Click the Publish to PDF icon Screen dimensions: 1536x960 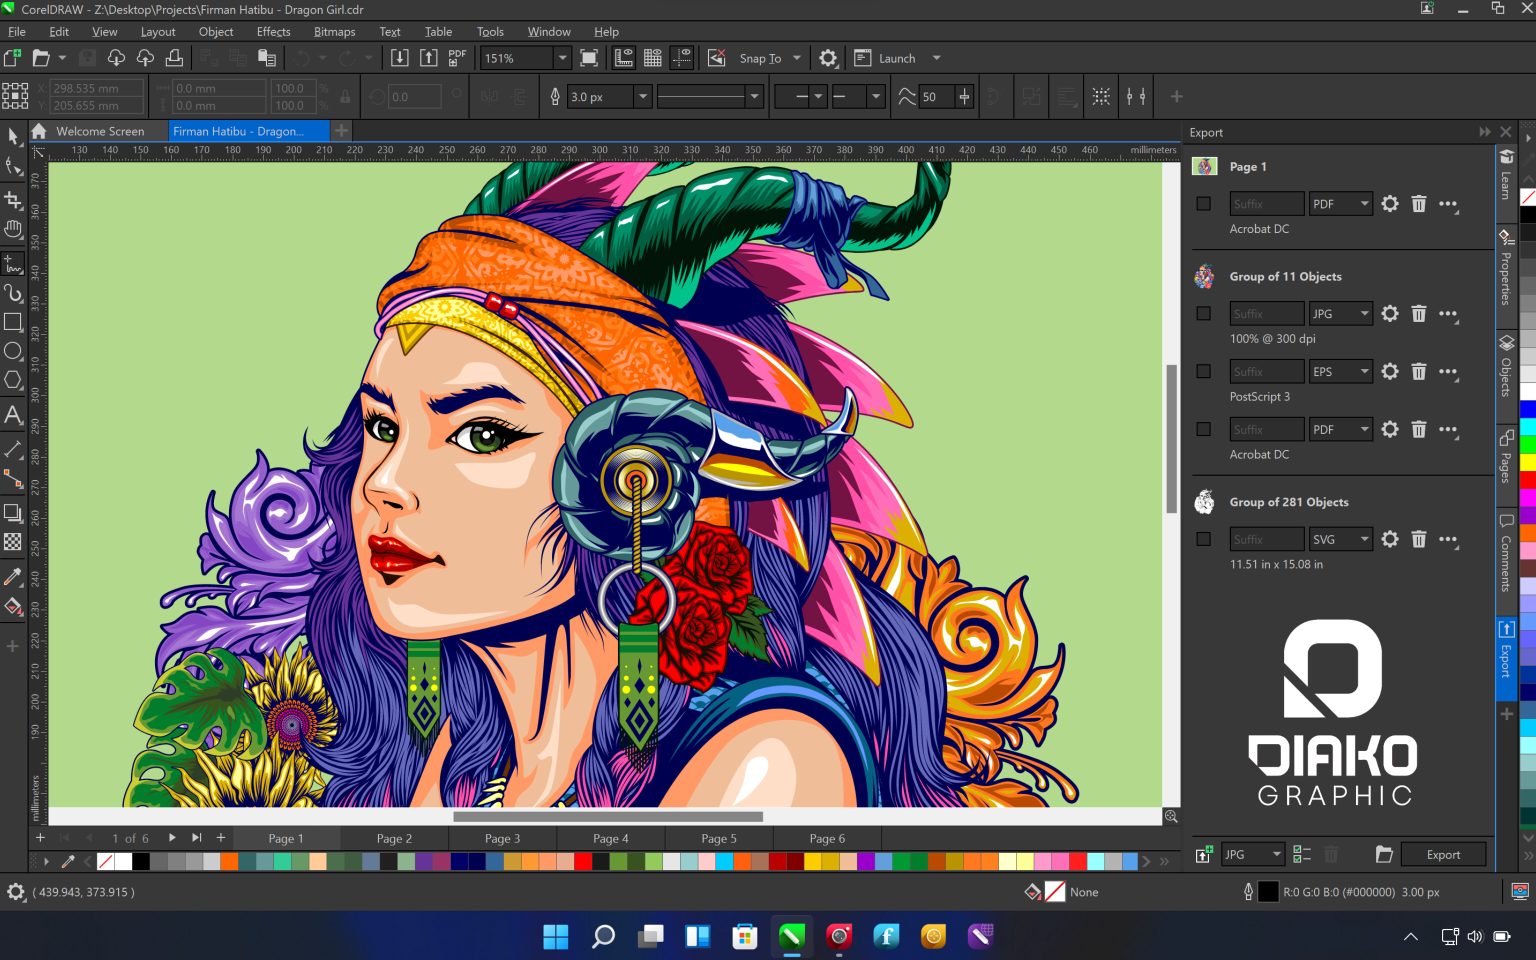[457, 58]
